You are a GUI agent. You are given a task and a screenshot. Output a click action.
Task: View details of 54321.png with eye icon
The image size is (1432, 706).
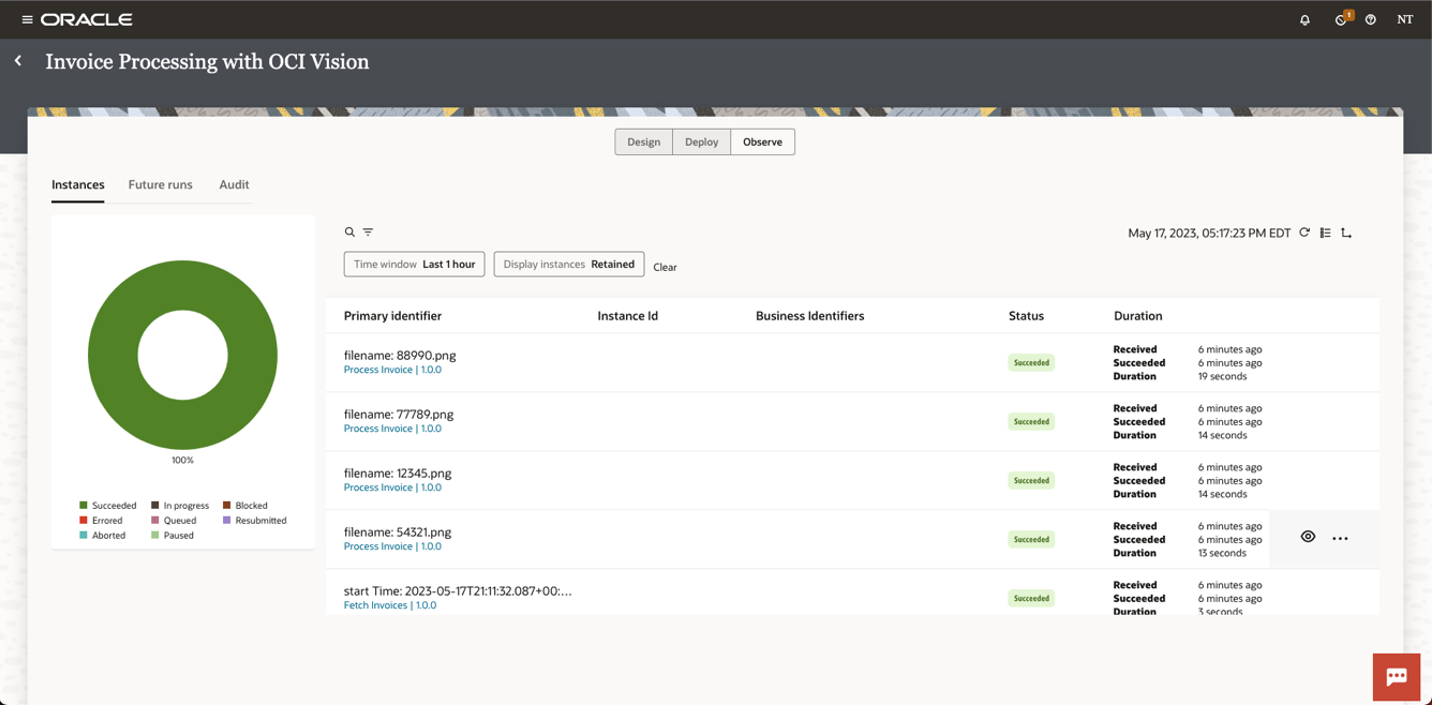click(1307, 537)
